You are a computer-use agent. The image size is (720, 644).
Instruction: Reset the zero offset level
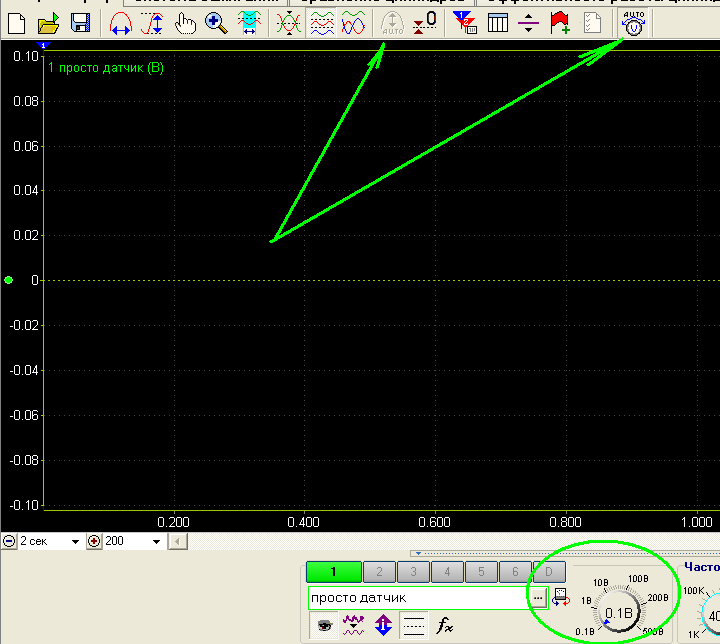point(424,23)
